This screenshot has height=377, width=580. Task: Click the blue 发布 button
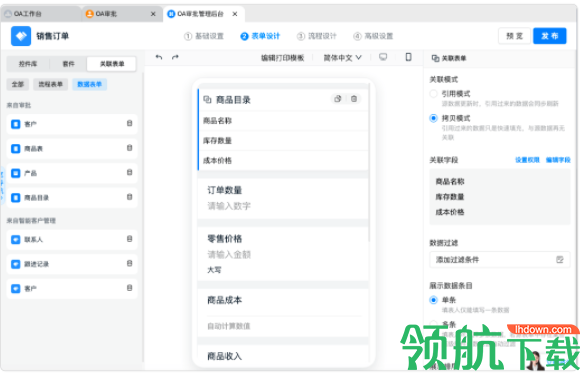pos(550,36)
